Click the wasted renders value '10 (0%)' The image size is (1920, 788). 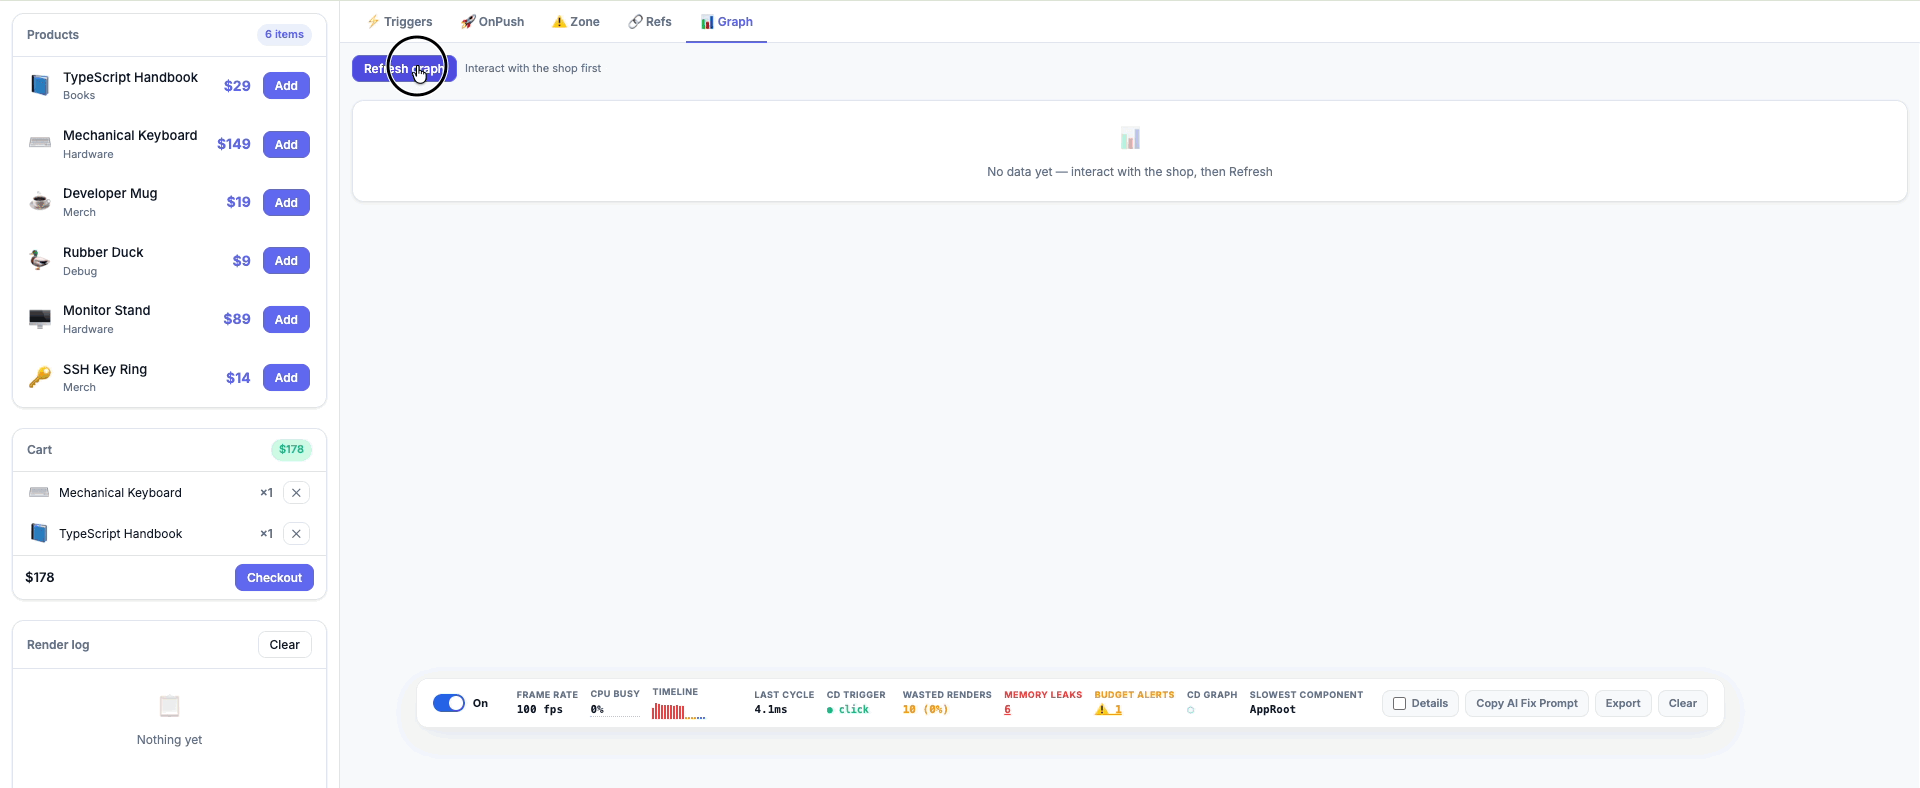[925, 709]
